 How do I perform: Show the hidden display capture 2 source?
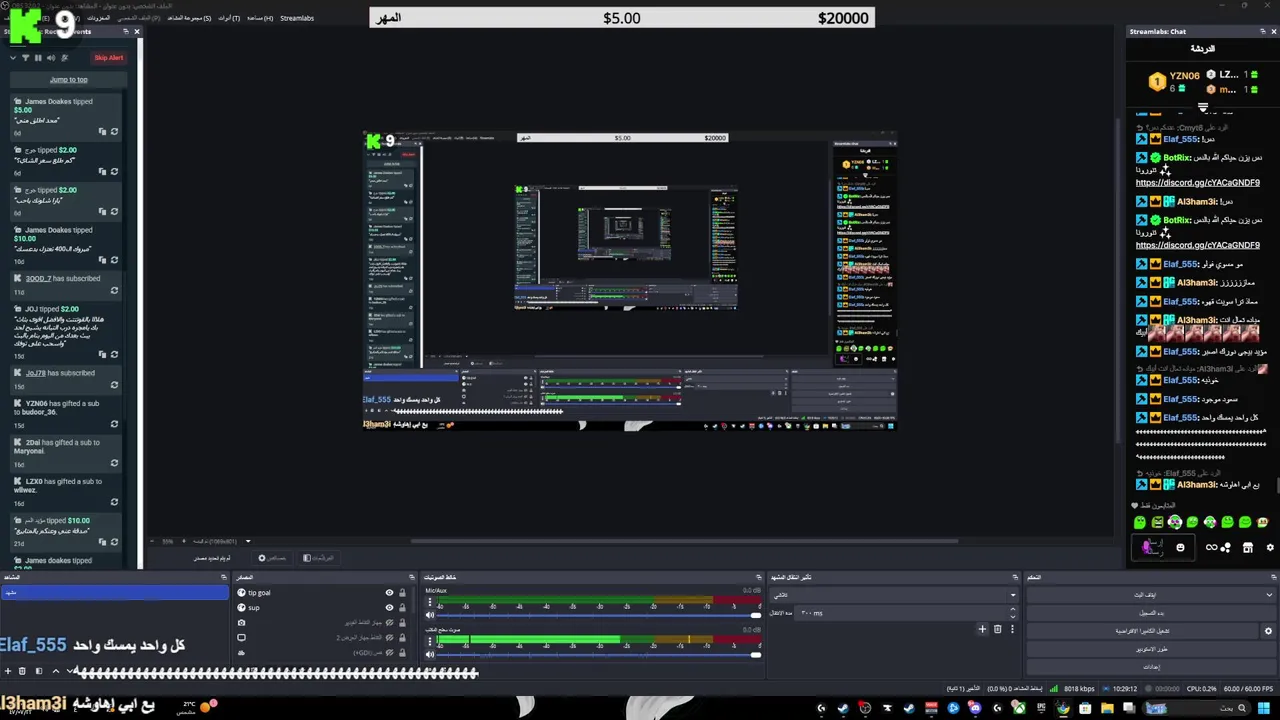[390, 638]
